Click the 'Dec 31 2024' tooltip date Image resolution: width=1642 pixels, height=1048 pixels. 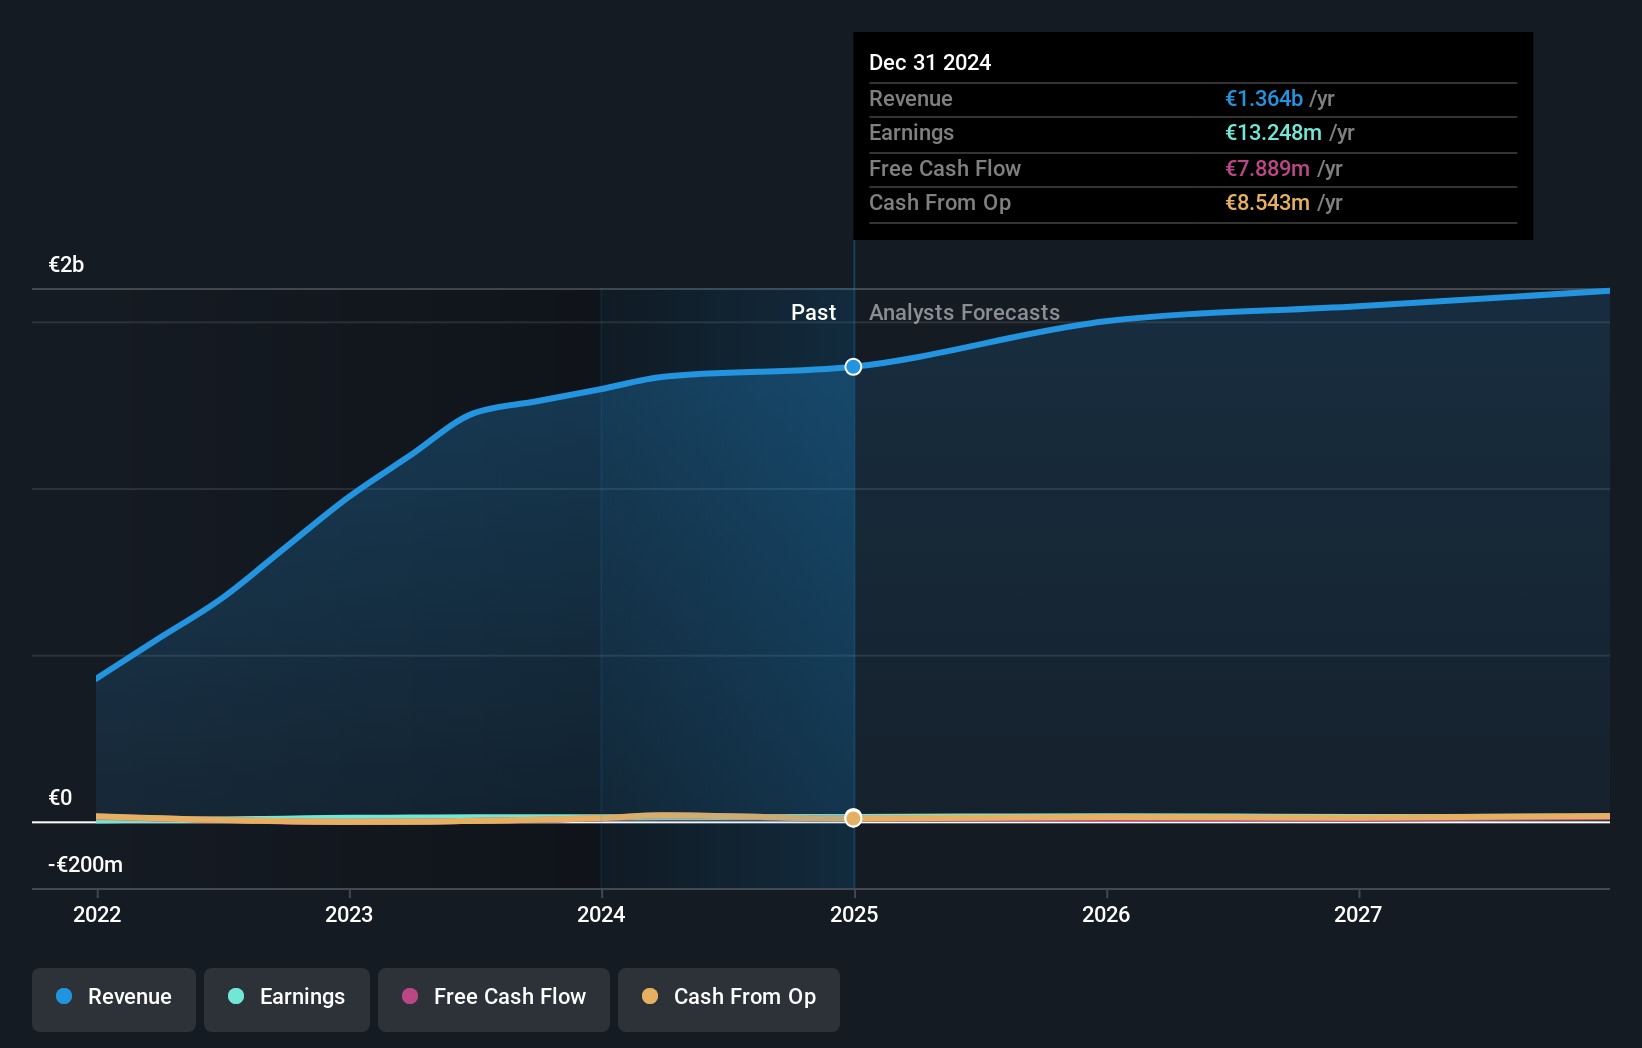tap(930, 62)
